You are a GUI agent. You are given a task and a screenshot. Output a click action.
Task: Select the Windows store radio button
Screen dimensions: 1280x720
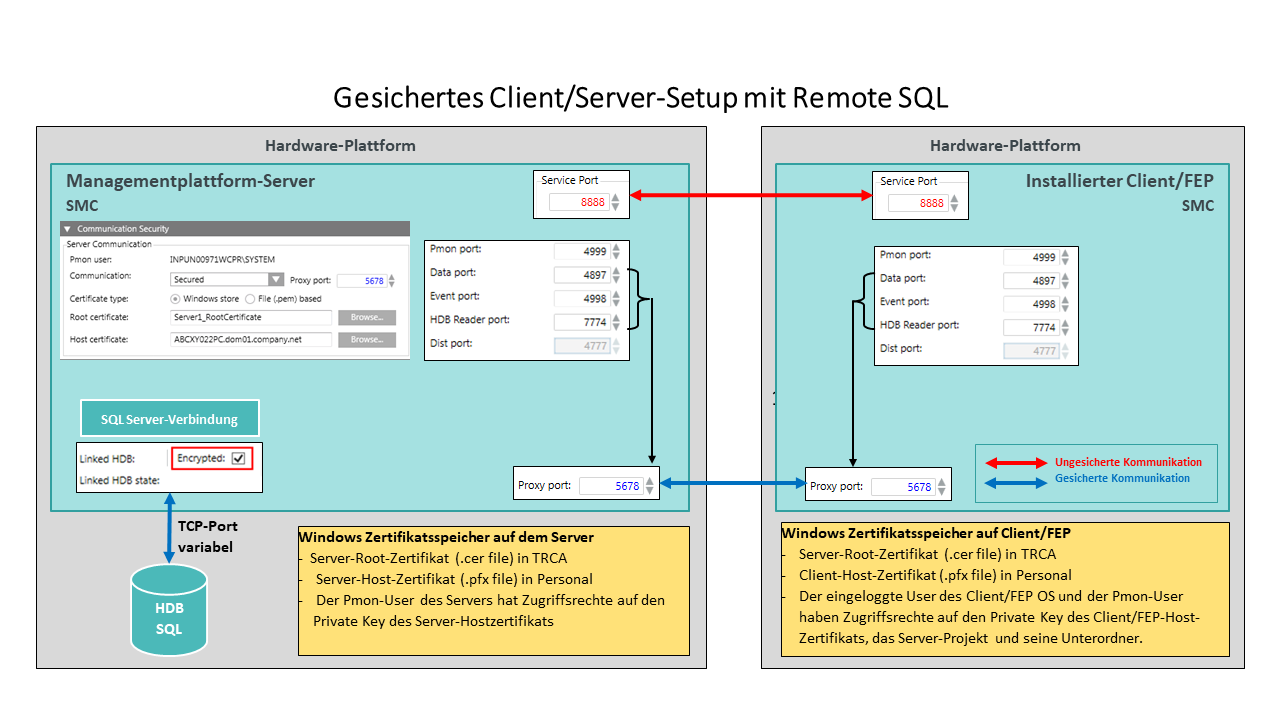tap(175, 299)
